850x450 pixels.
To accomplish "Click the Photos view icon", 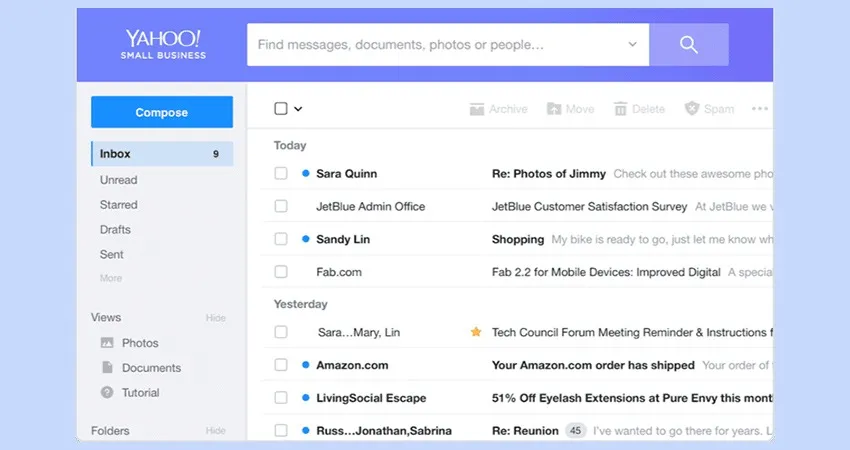I will (x=107, y=343).
